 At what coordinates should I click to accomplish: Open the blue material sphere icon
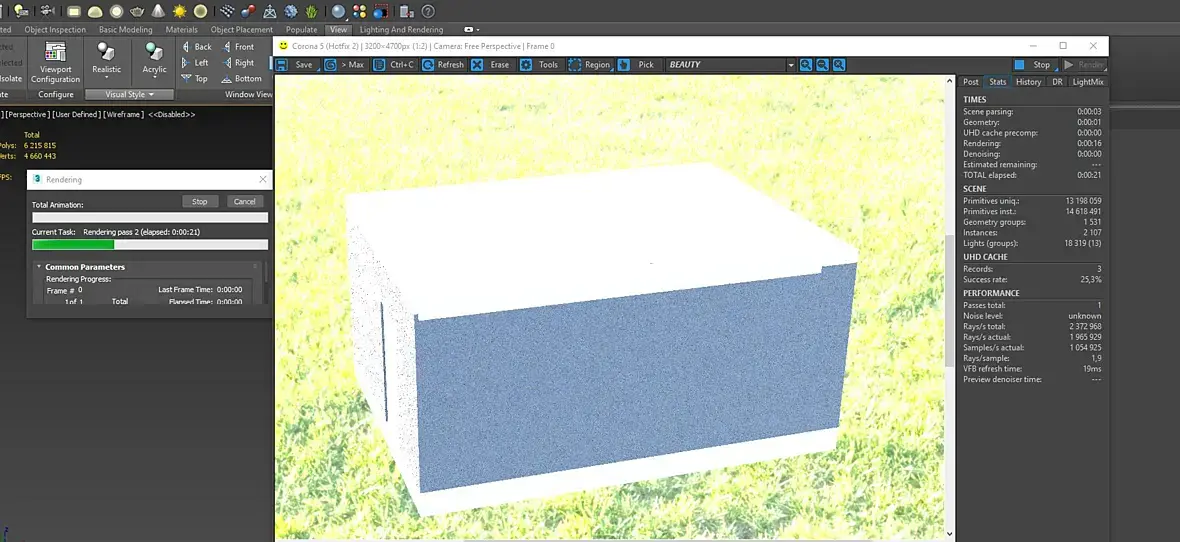point(339,11)
